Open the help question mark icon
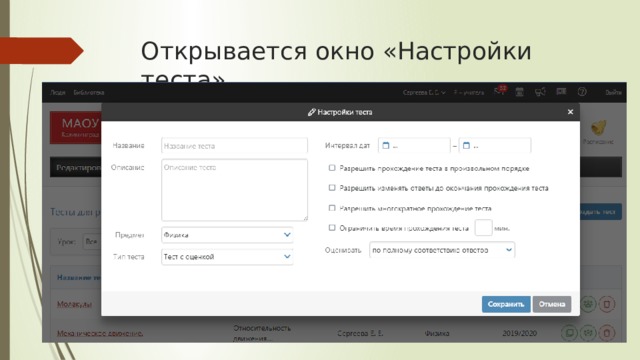Viewport: 640px width, 360px height. pos(582,92)
